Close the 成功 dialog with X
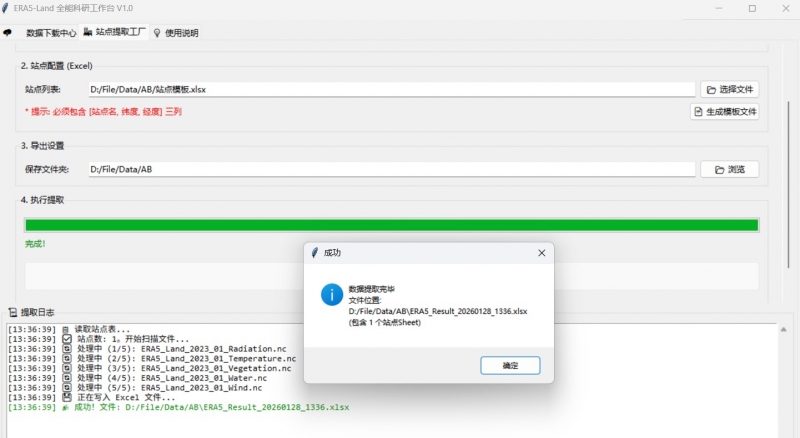Image resolution: width=800 pixels, height=438 pixels. (x=541, y=253)
